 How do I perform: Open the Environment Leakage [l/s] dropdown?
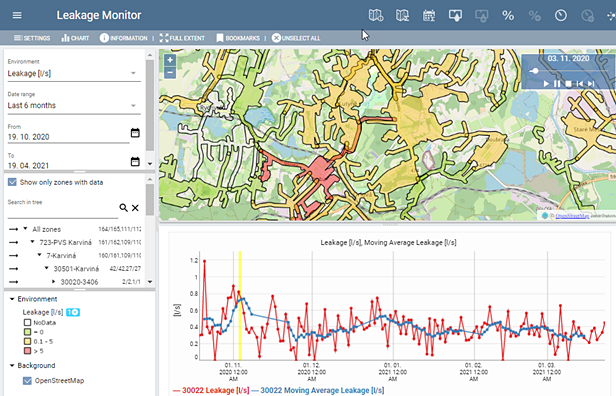74,73
